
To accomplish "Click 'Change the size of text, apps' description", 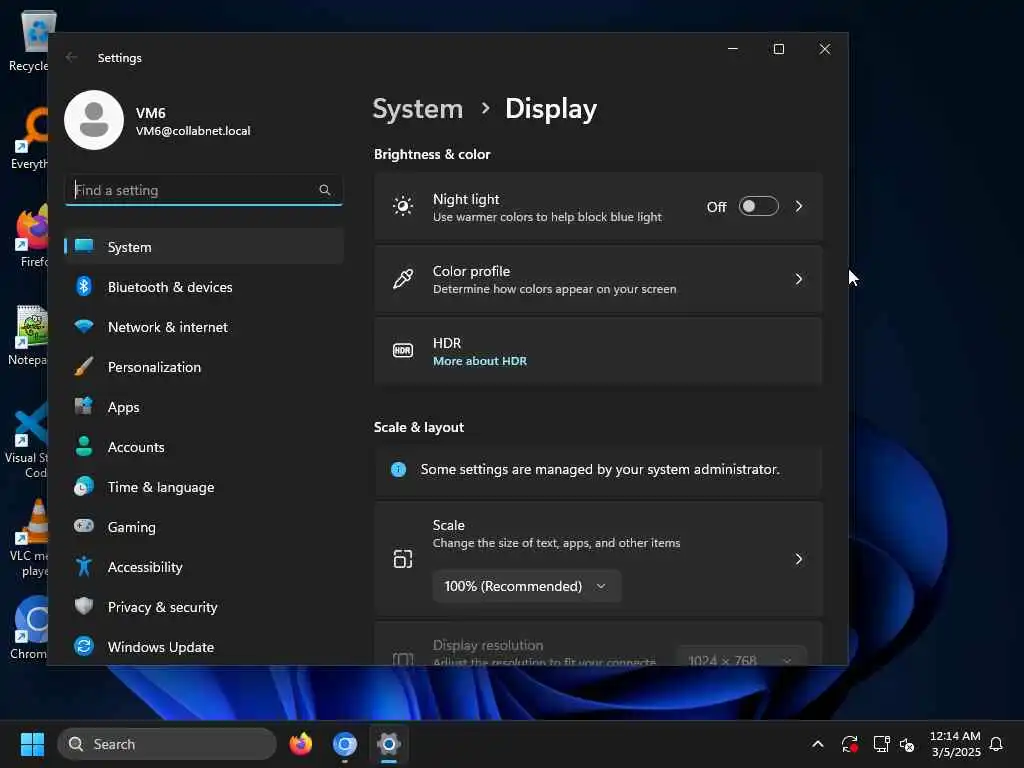I will [x=556, y=543].
